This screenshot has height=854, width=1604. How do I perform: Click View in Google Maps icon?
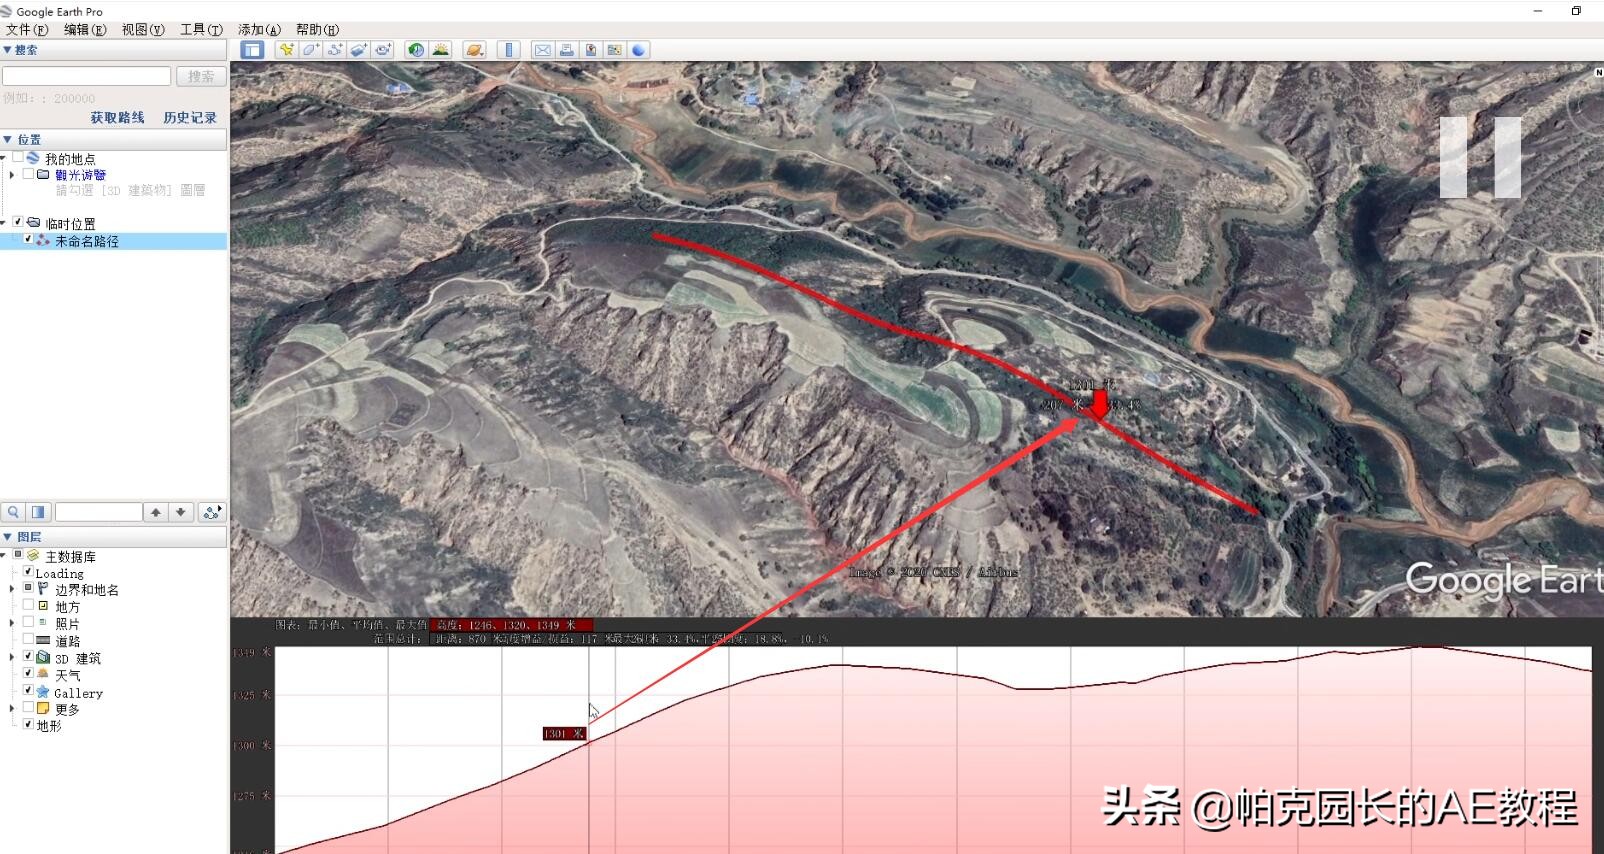click(614, 50)
